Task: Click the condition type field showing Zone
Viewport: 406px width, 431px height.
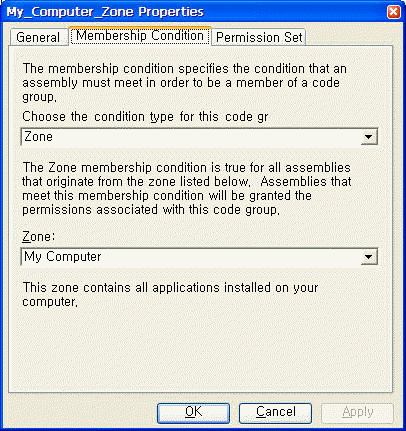Action: (x=199, y=137)
